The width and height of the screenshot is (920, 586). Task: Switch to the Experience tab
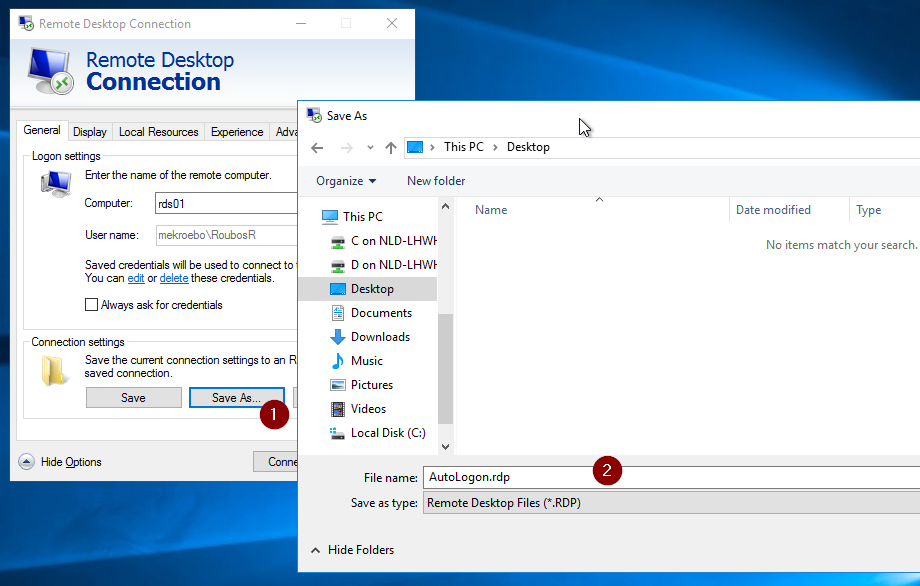[x=236, y=131]
